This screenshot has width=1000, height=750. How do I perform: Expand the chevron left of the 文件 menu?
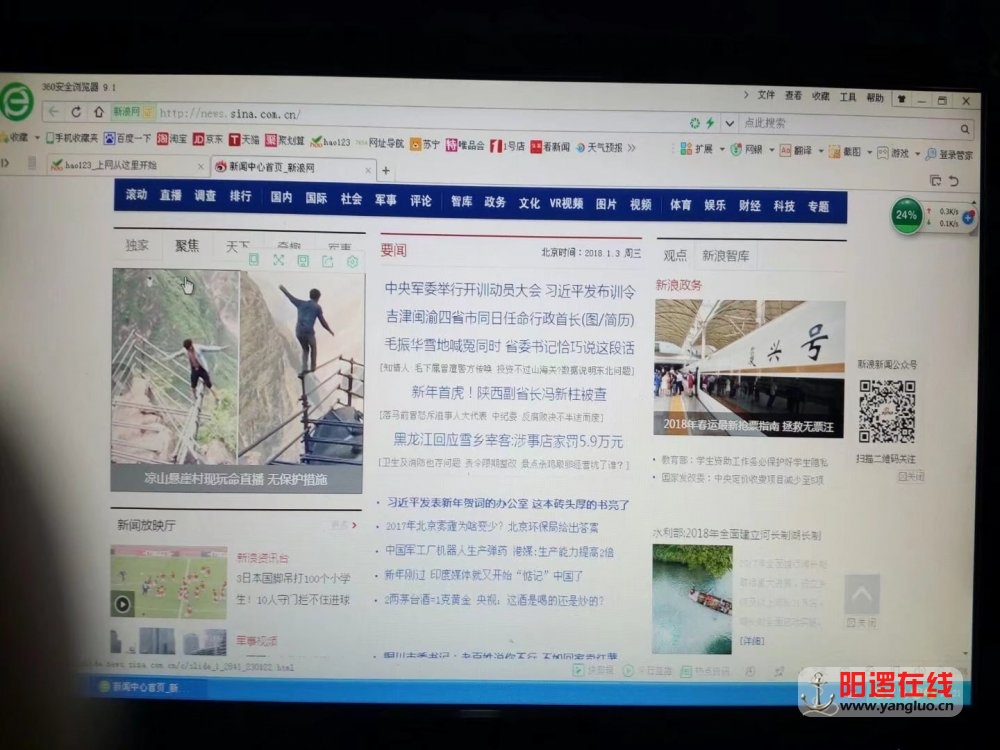pyautogui.click(x=746, y=94)
